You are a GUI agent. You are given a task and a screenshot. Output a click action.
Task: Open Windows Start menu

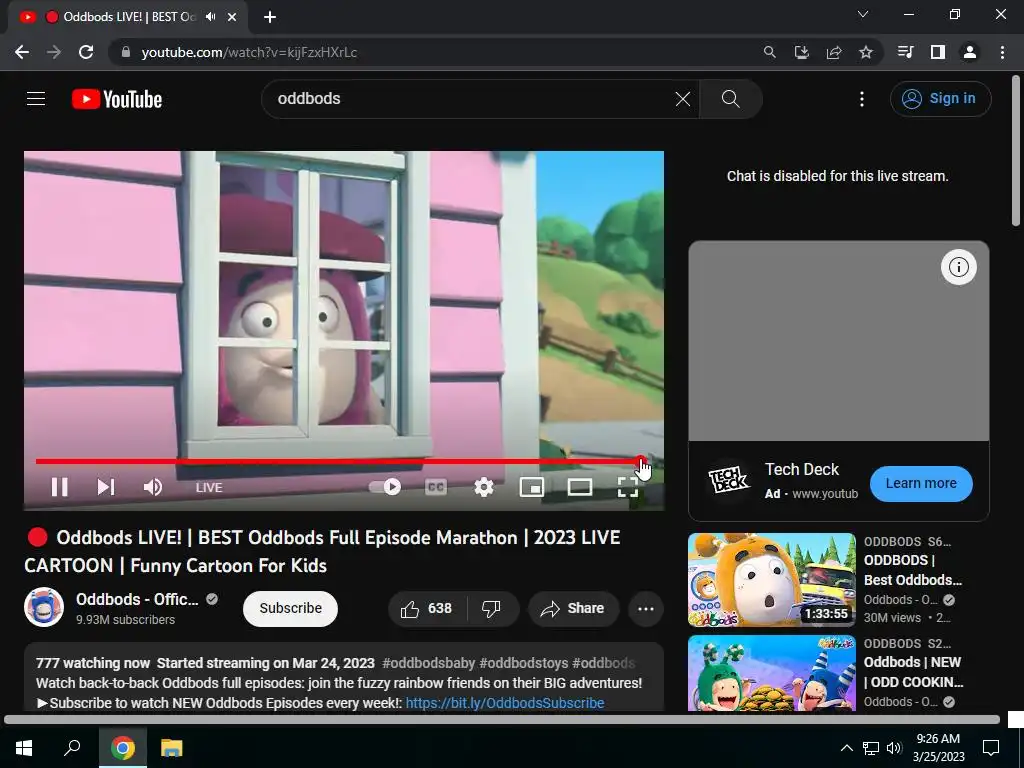coord(24,747)
